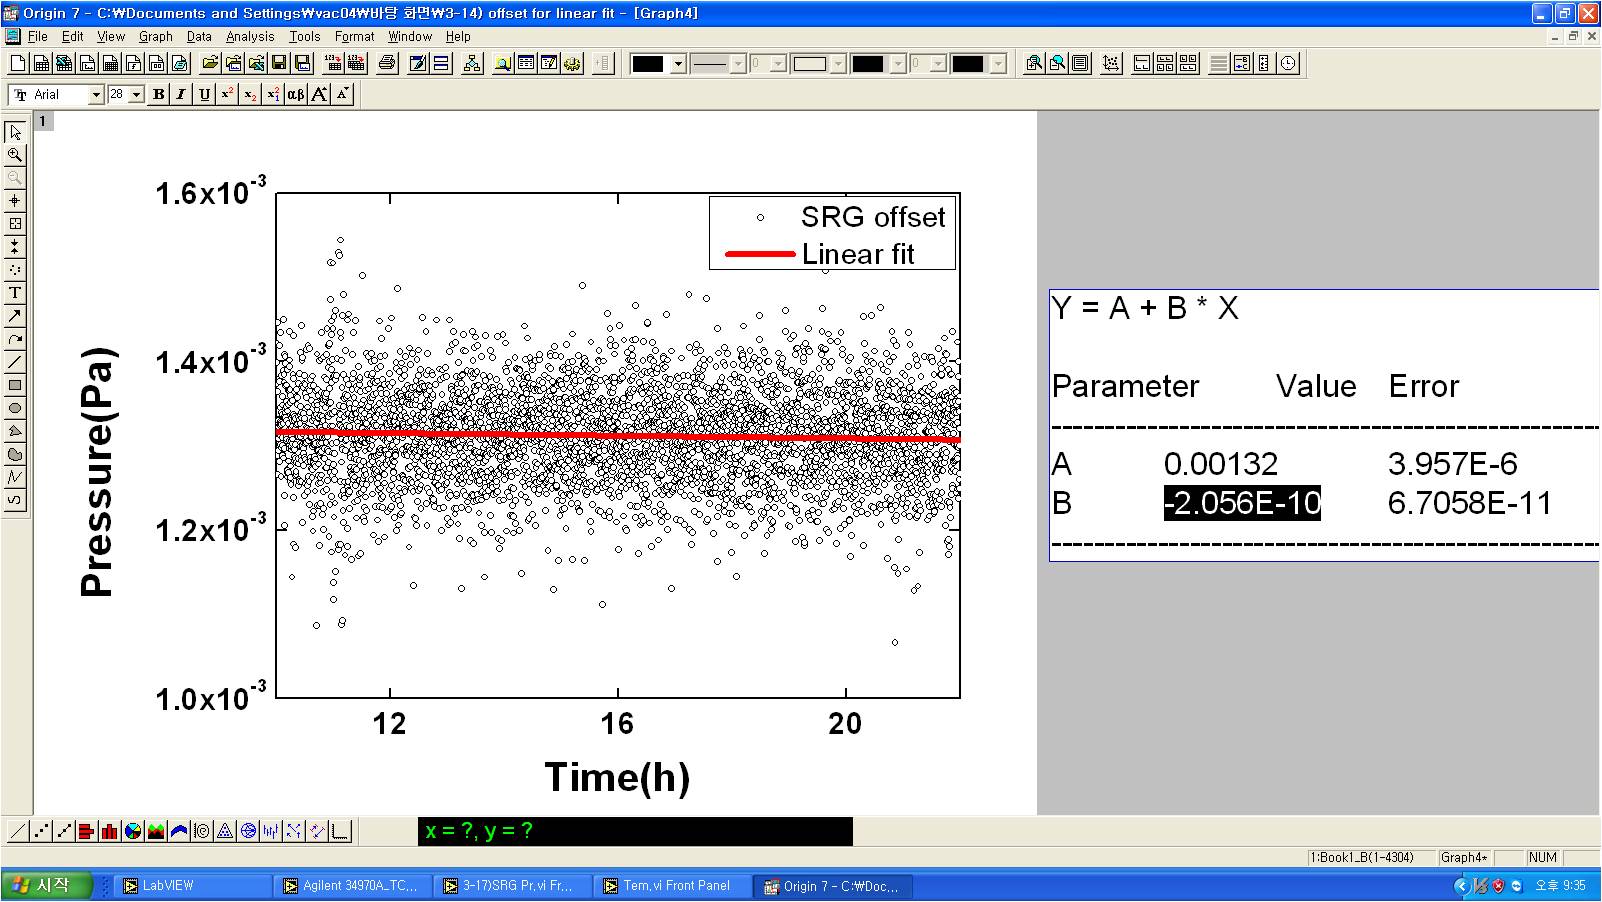Select the Arrow drawing tool
This screenshot has width=1602, height=902.
(x=15, y=316)
